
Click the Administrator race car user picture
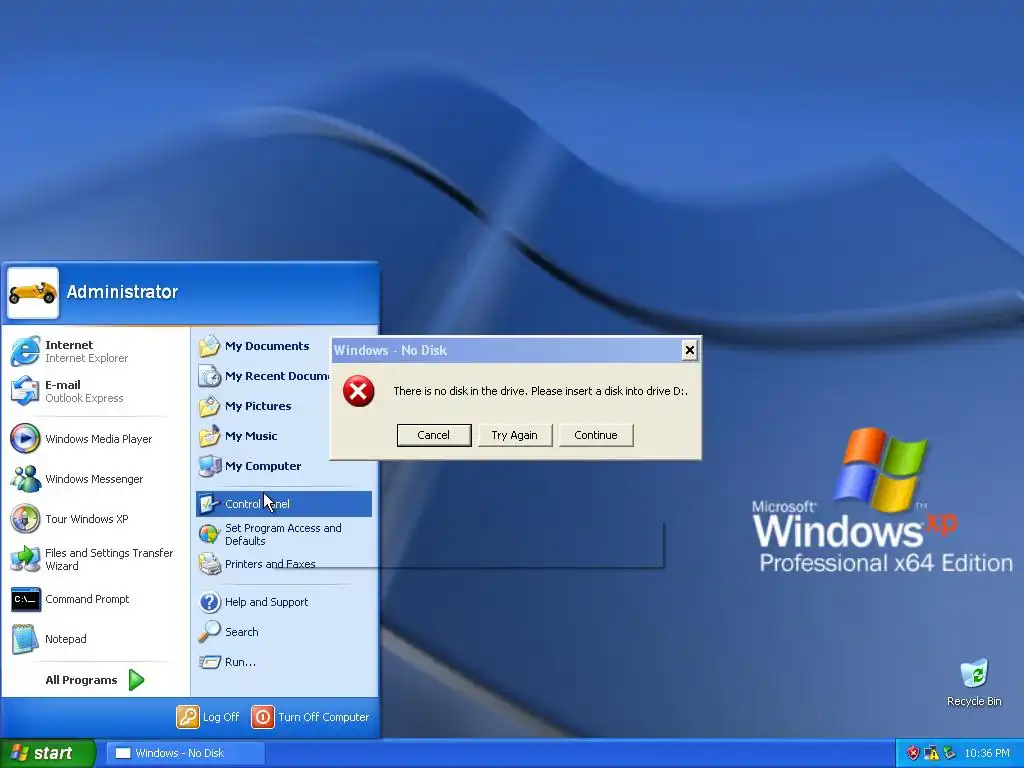(33, 293)
